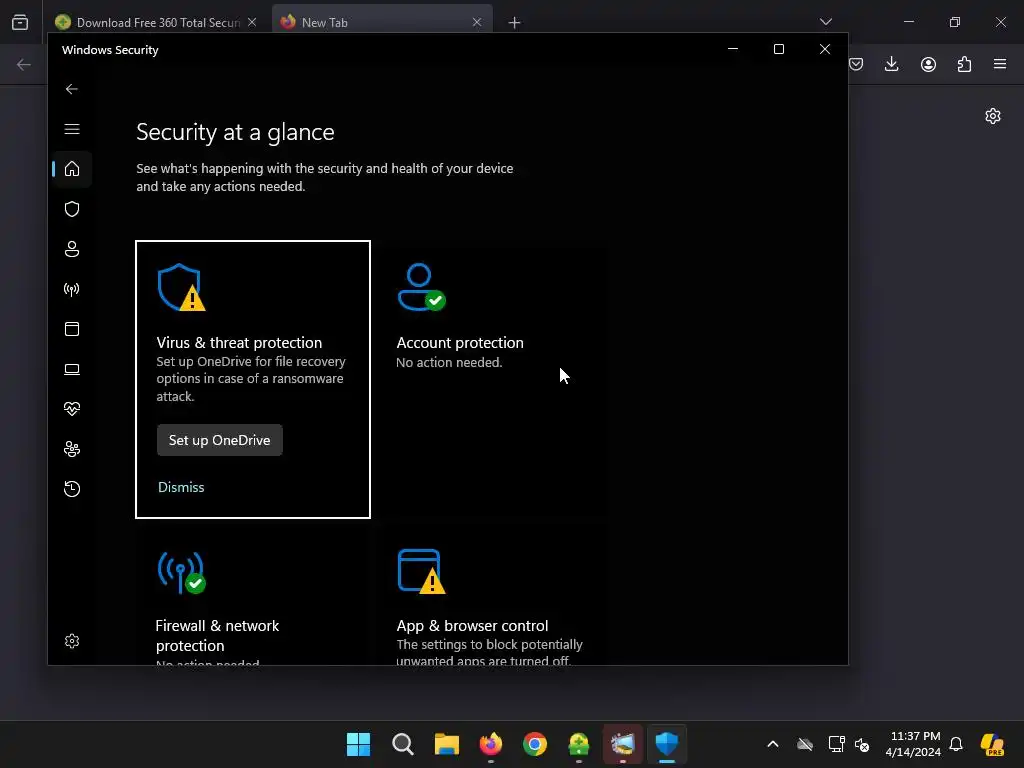The height and width of the screenshot is (768, 1024).
Task: Click the Account protection person icon
Action: pos(421,287)
